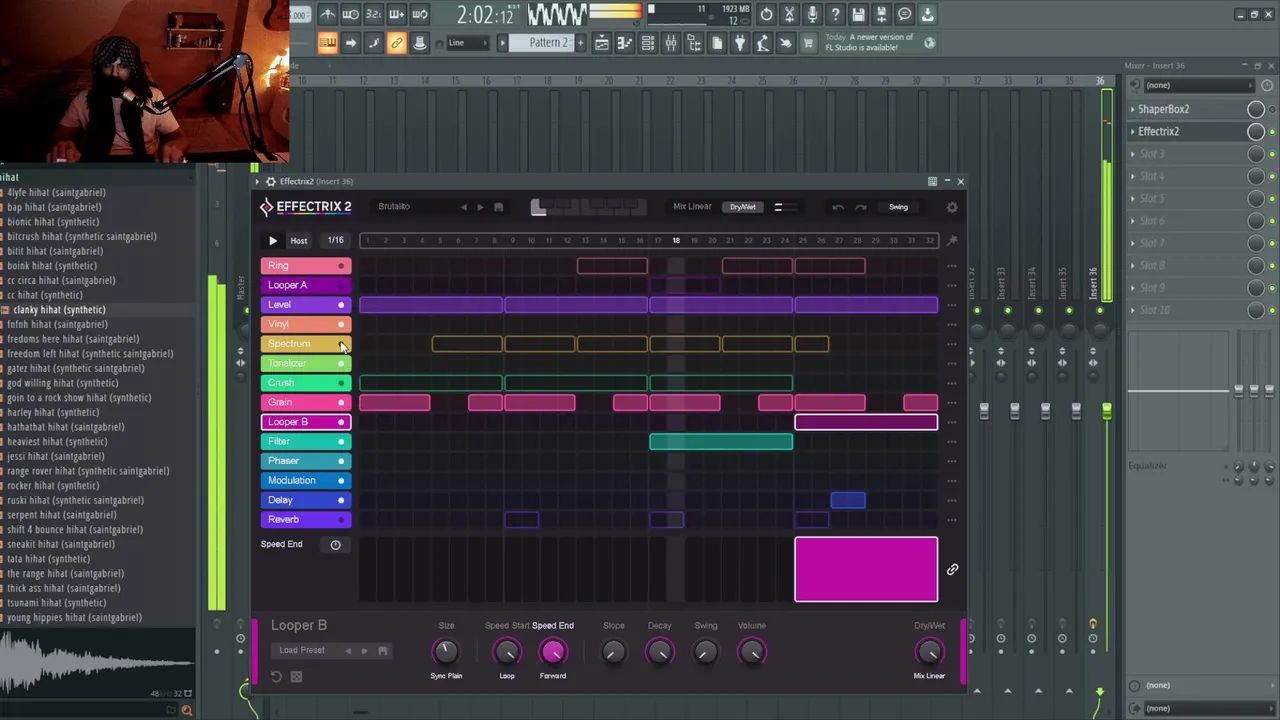Click the shopping cart icon
1280x720 pixels.
tap(808, 43)
